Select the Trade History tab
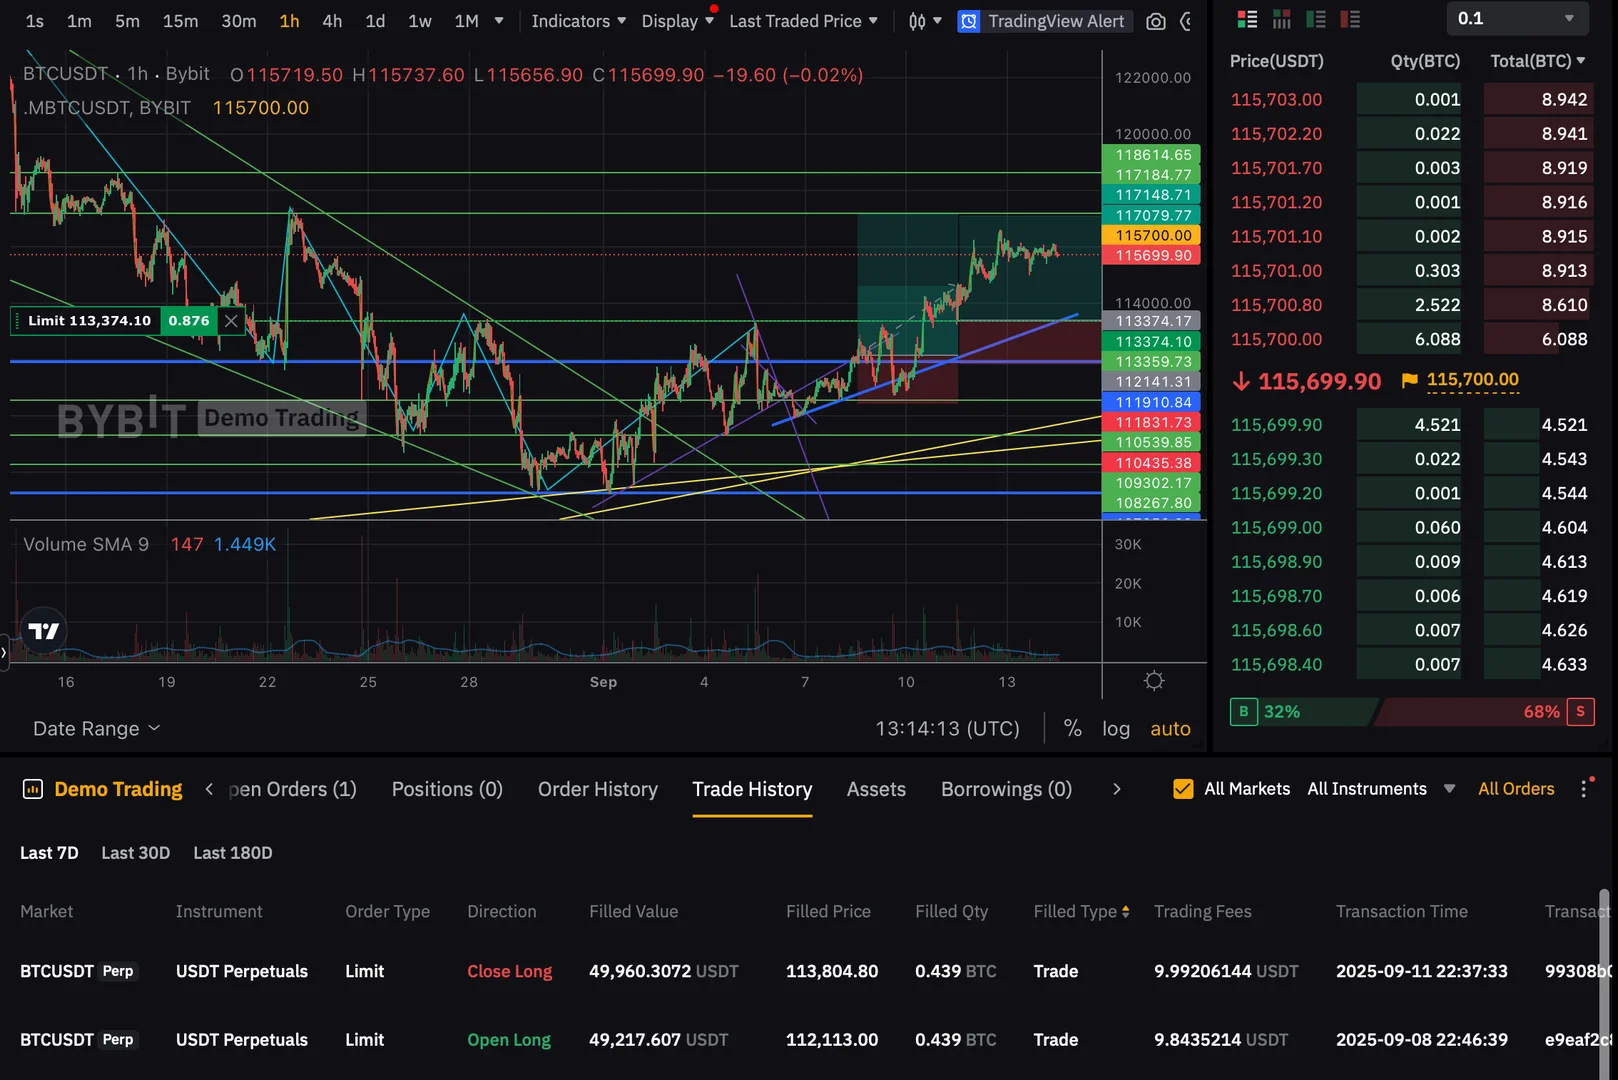Viewport: 1618px width, 1080px height. point(752,789)
